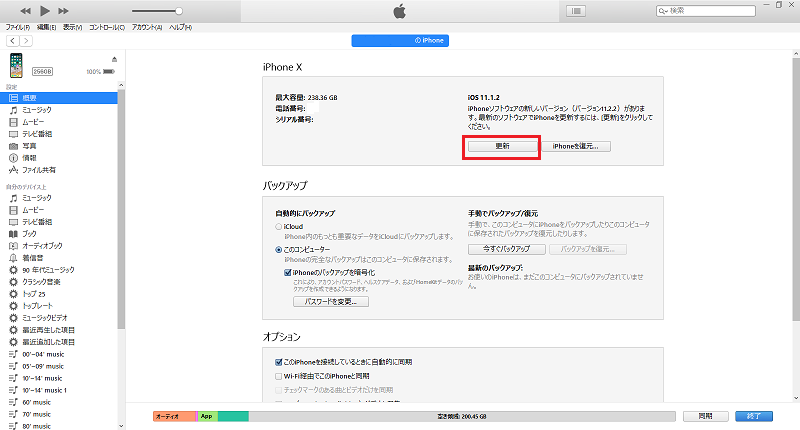Viewport: 800px width, 430px height.
Task: Open the list view icon next to search
Action: coord(576,11)
